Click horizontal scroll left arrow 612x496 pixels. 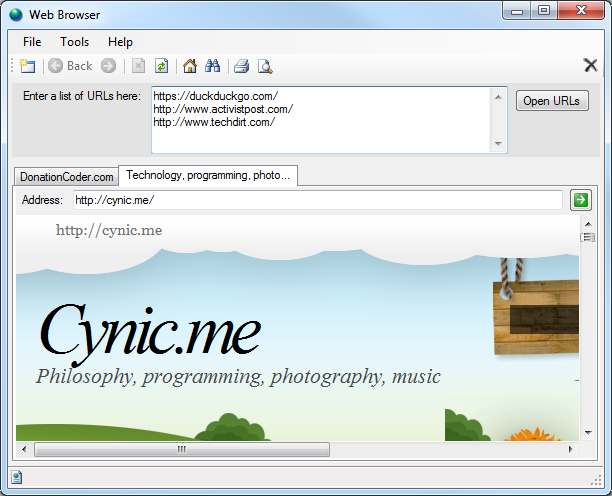click(x=24, y=449)
